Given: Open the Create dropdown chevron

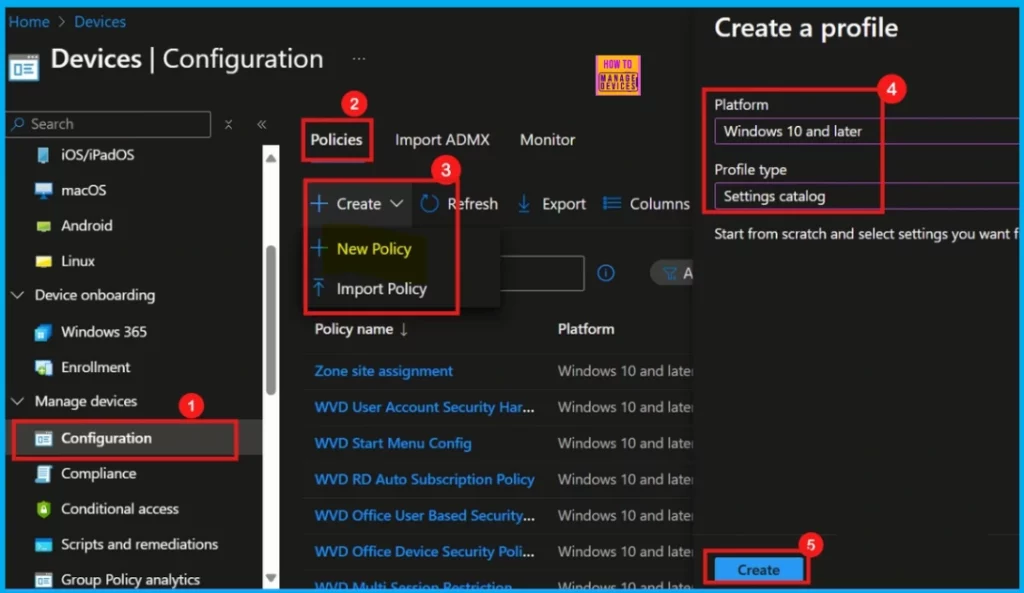Looking at the screenshot, I should (396, 204).
